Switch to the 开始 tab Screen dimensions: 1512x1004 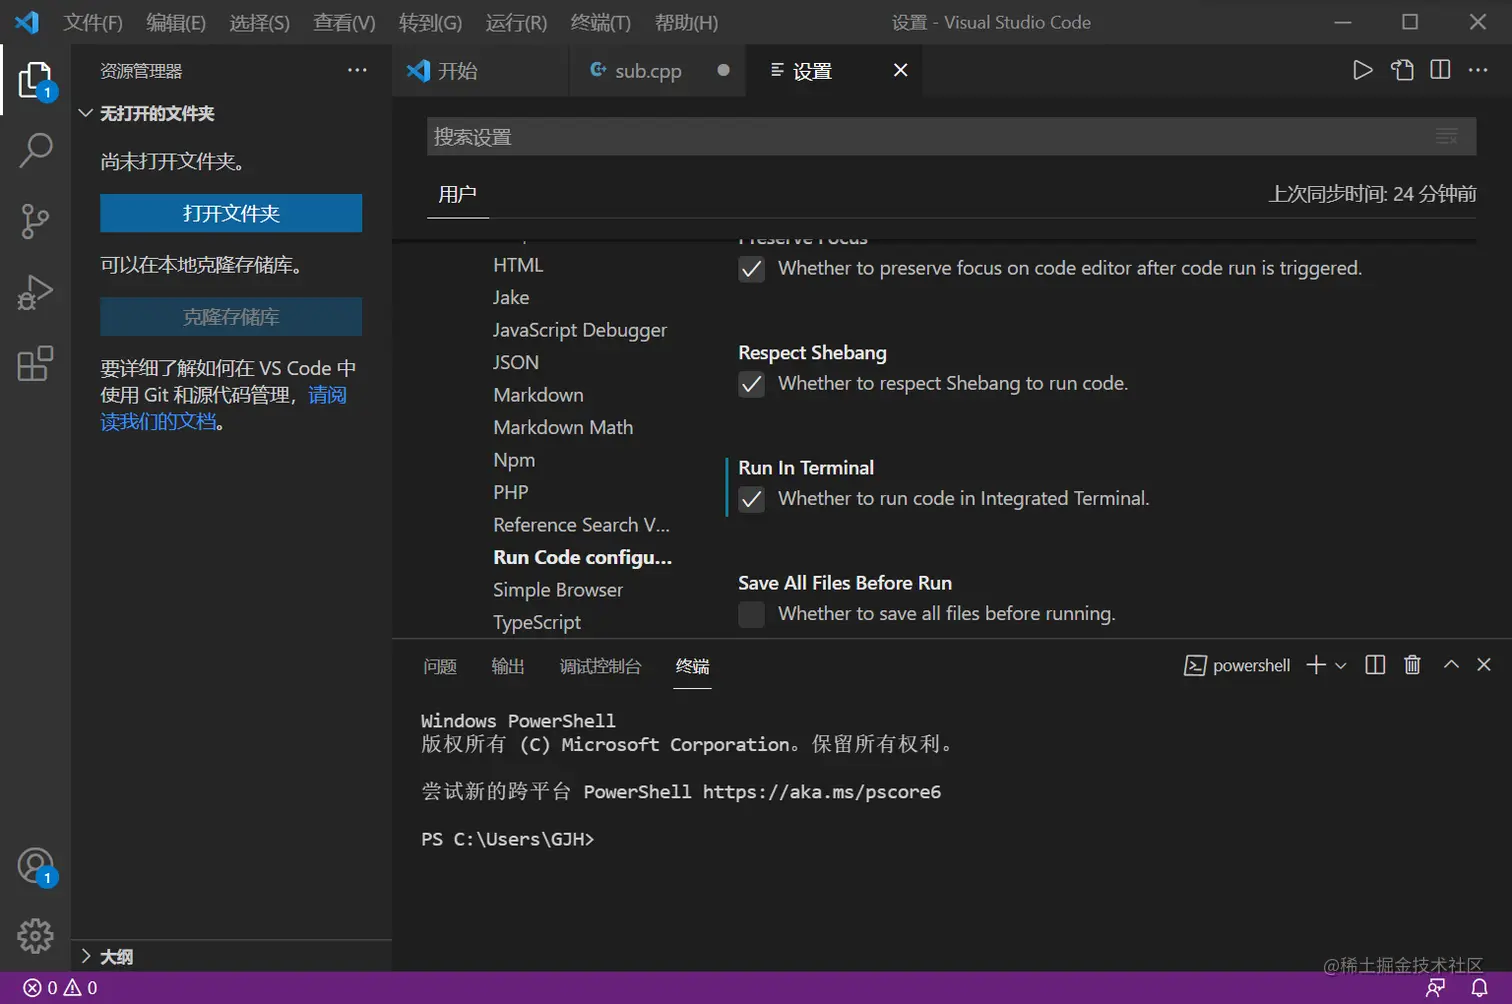pos(480,70)
